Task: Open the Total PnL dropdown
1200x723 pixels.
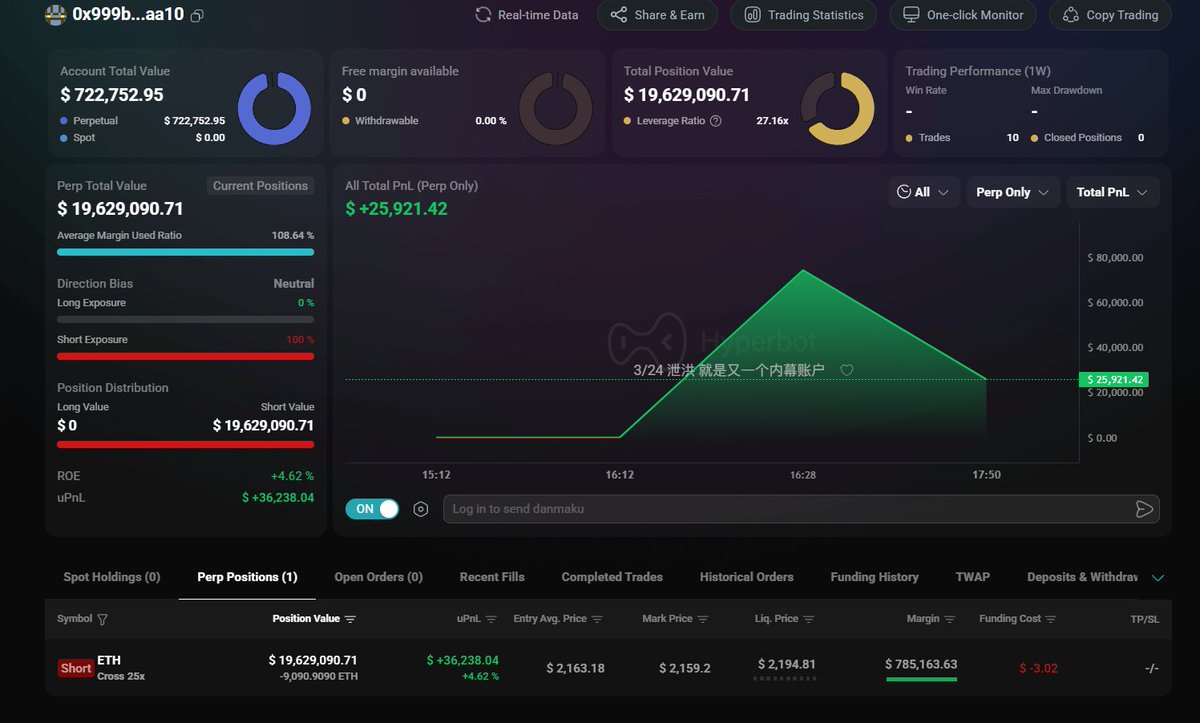Action: tap(1113, 192)
